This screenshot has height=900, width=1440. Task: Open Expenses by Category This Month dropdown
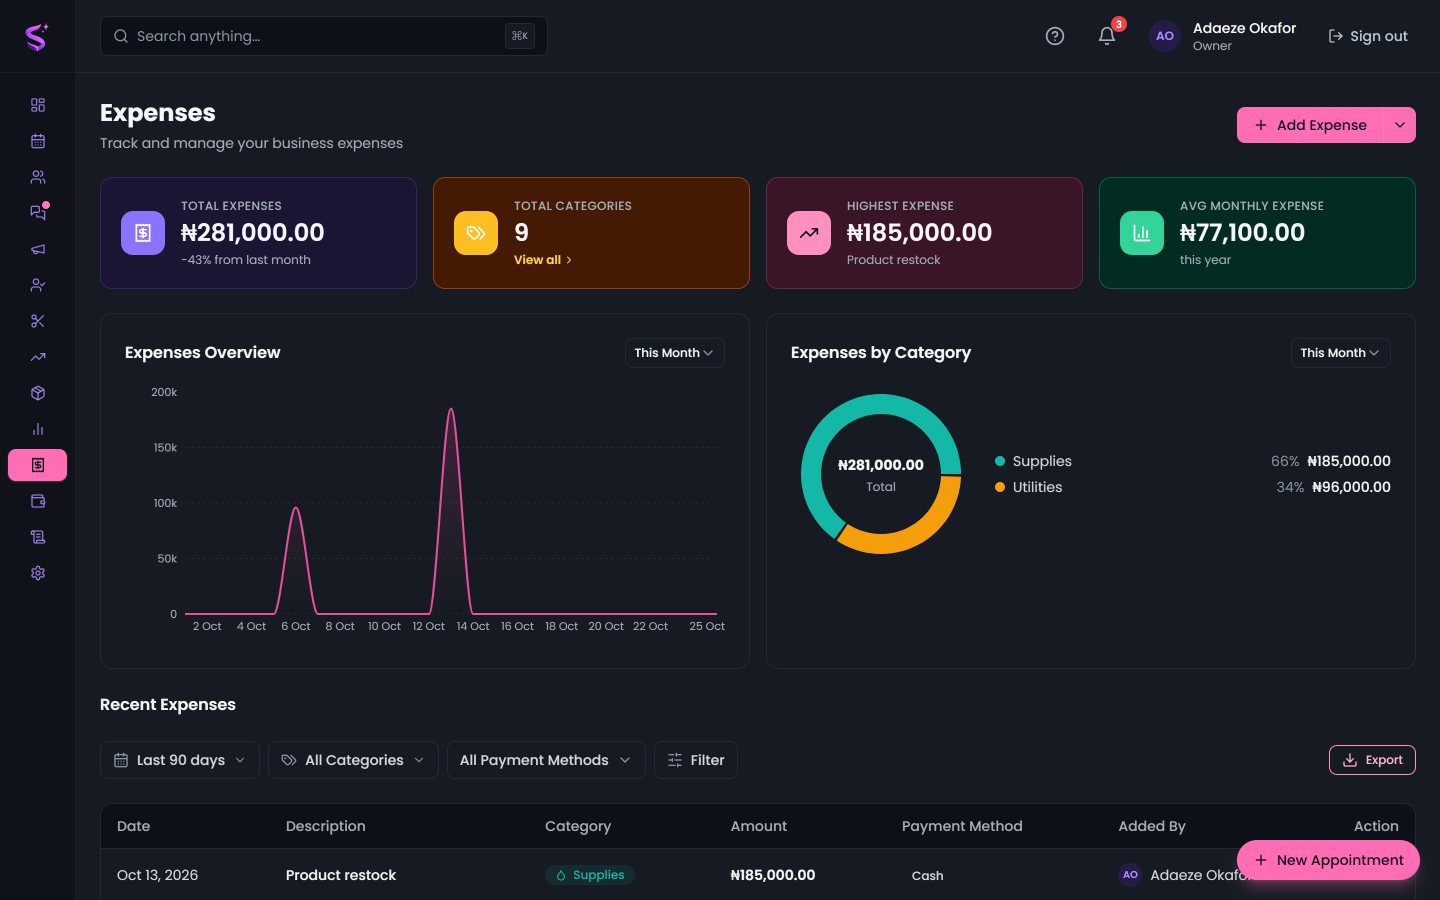coord(1340,353)
